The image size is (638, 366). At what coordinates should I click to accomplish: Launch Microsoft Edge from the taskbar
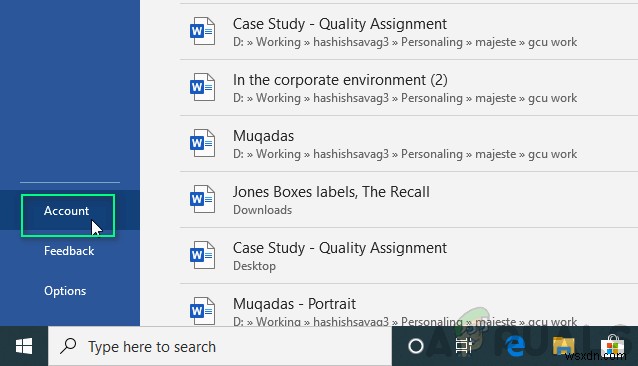click(515, 346)
